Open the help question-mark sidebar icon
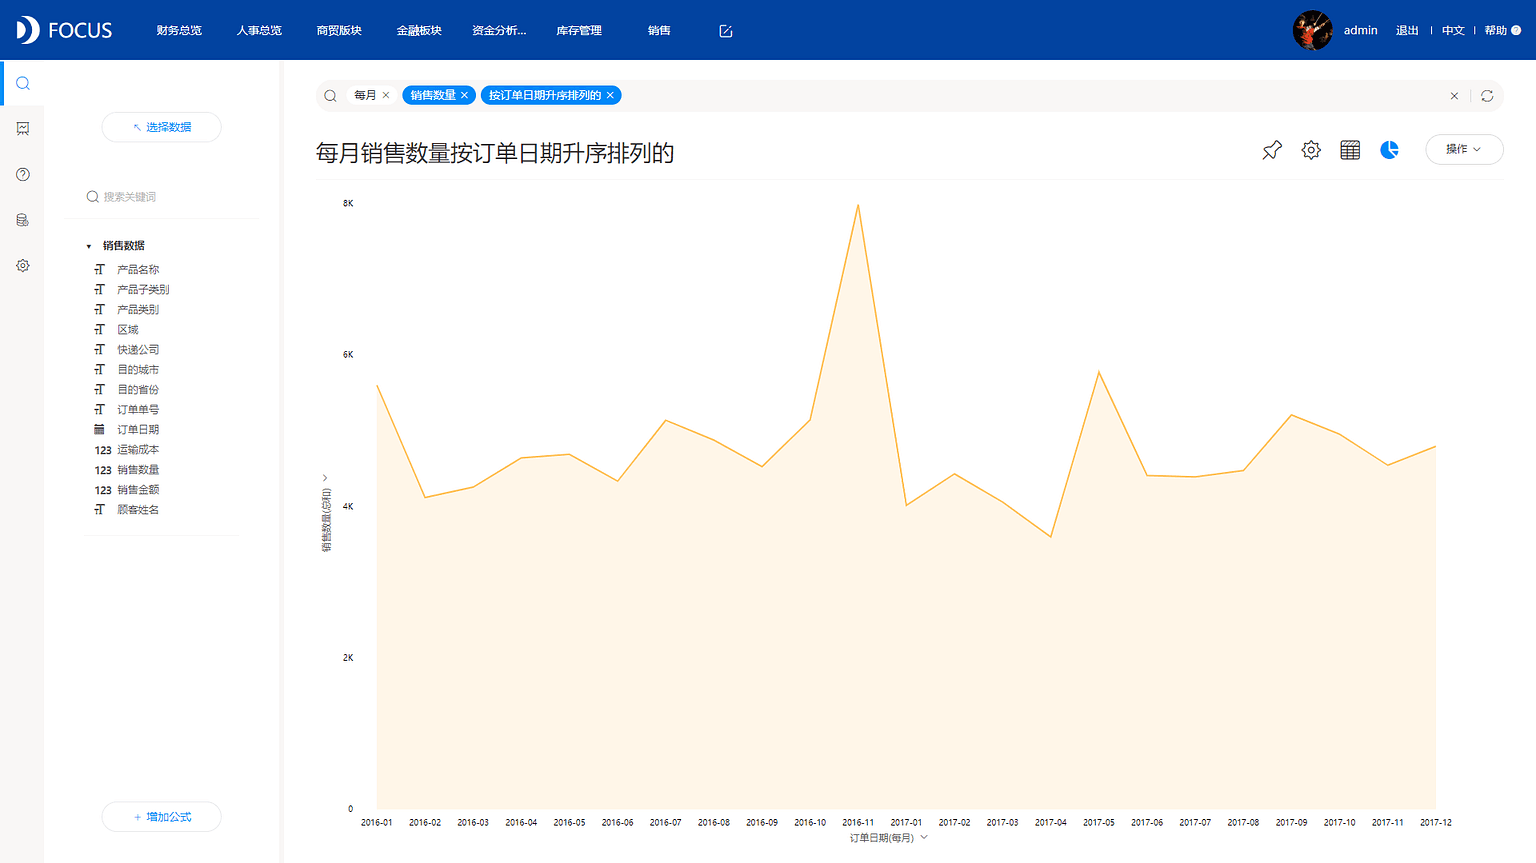 click(23, 174)
